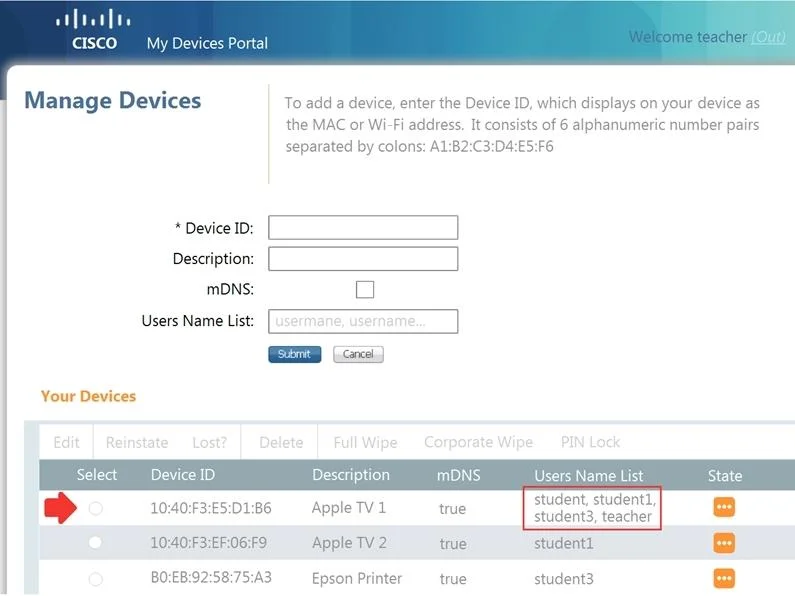This screenshot has width=795, height=596.
Task: Click mDNS value true for Apple TV 1
Action: pyautogui.click(x=452, y=508)
